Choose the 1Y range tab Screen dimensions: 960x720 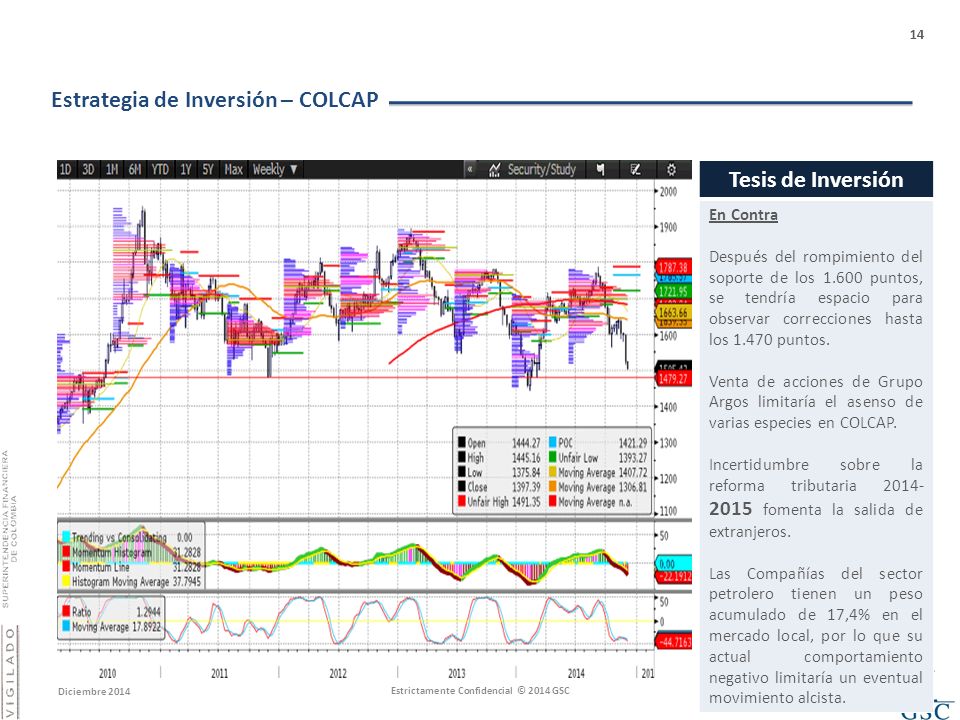(186, 170)
